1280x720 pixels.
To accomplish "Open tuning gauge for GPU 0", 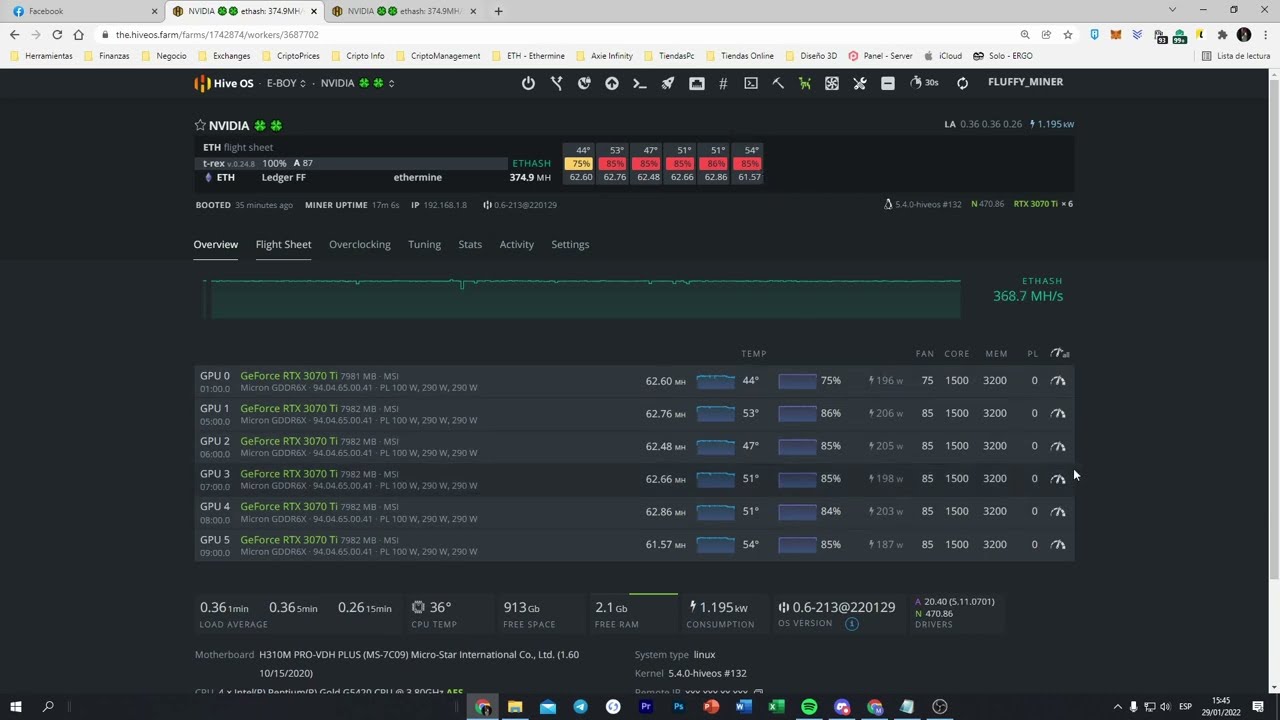I will pos(1058,380).
